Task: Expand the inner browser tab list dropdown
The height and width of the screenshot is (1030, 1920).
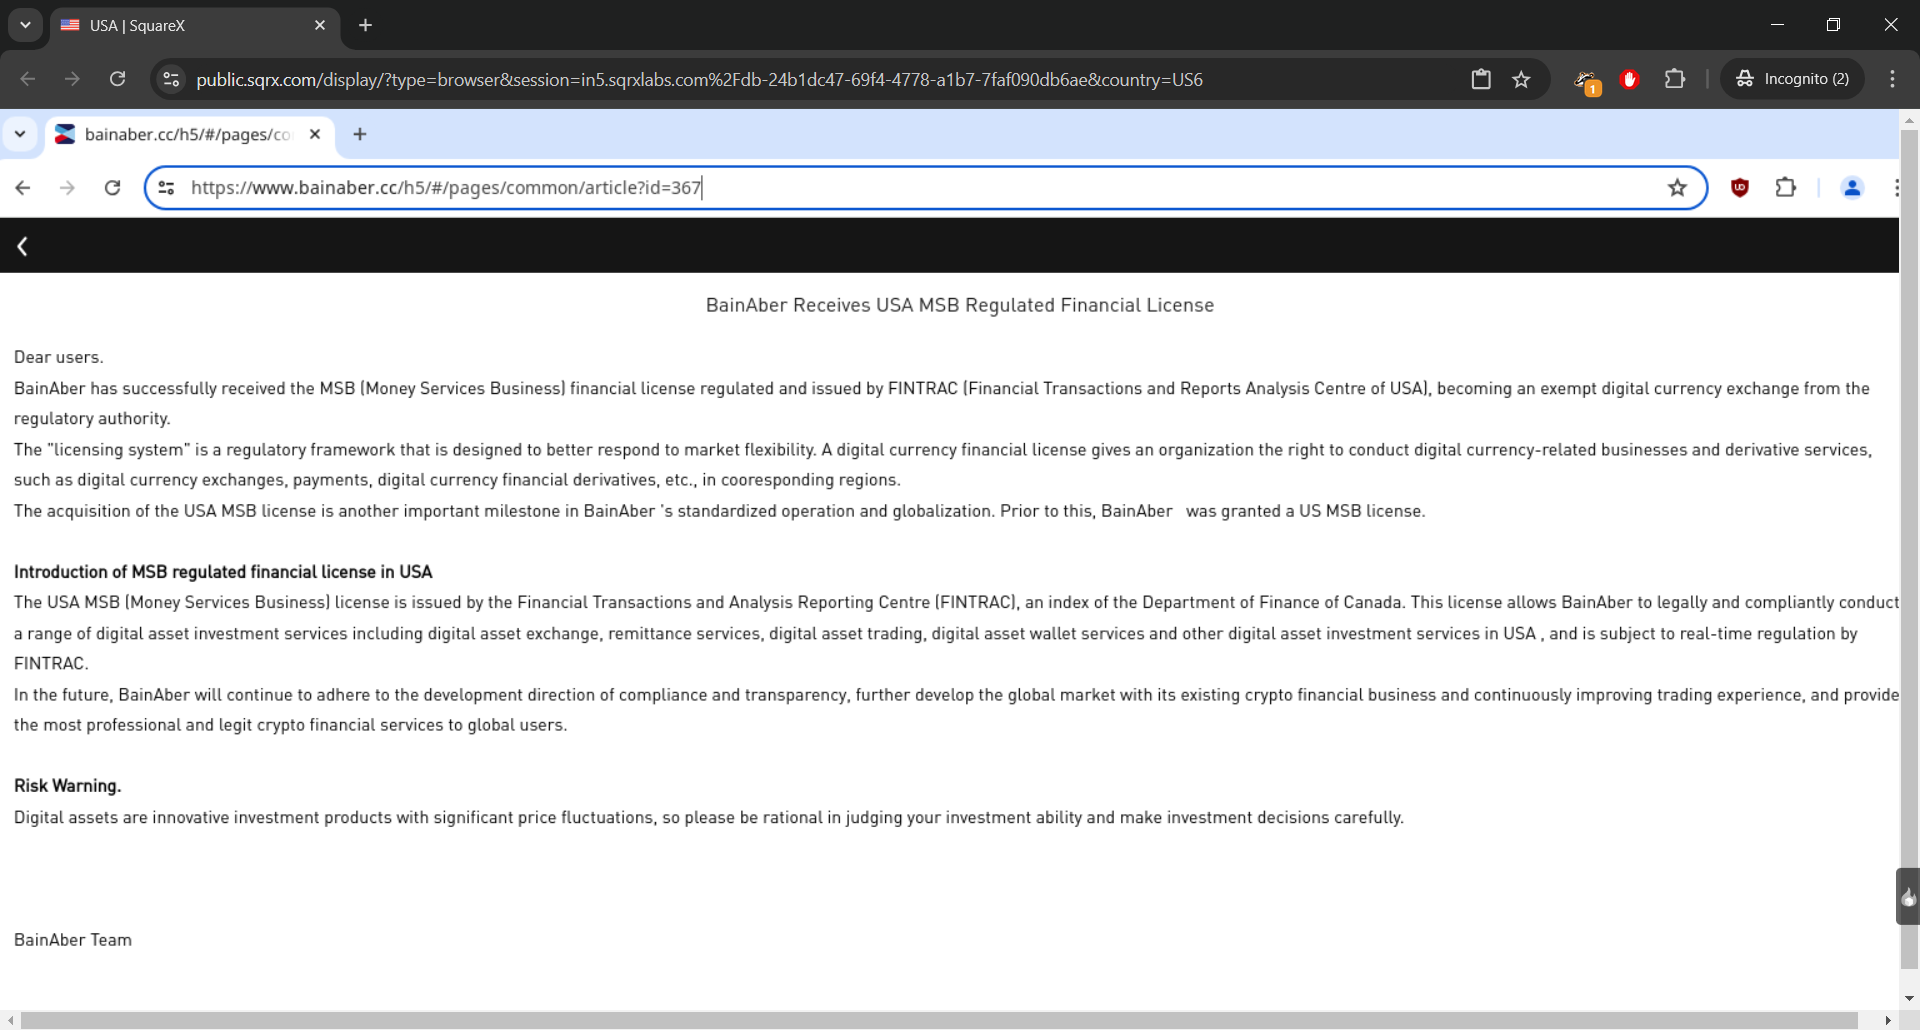Action: [x=20, y=134]
